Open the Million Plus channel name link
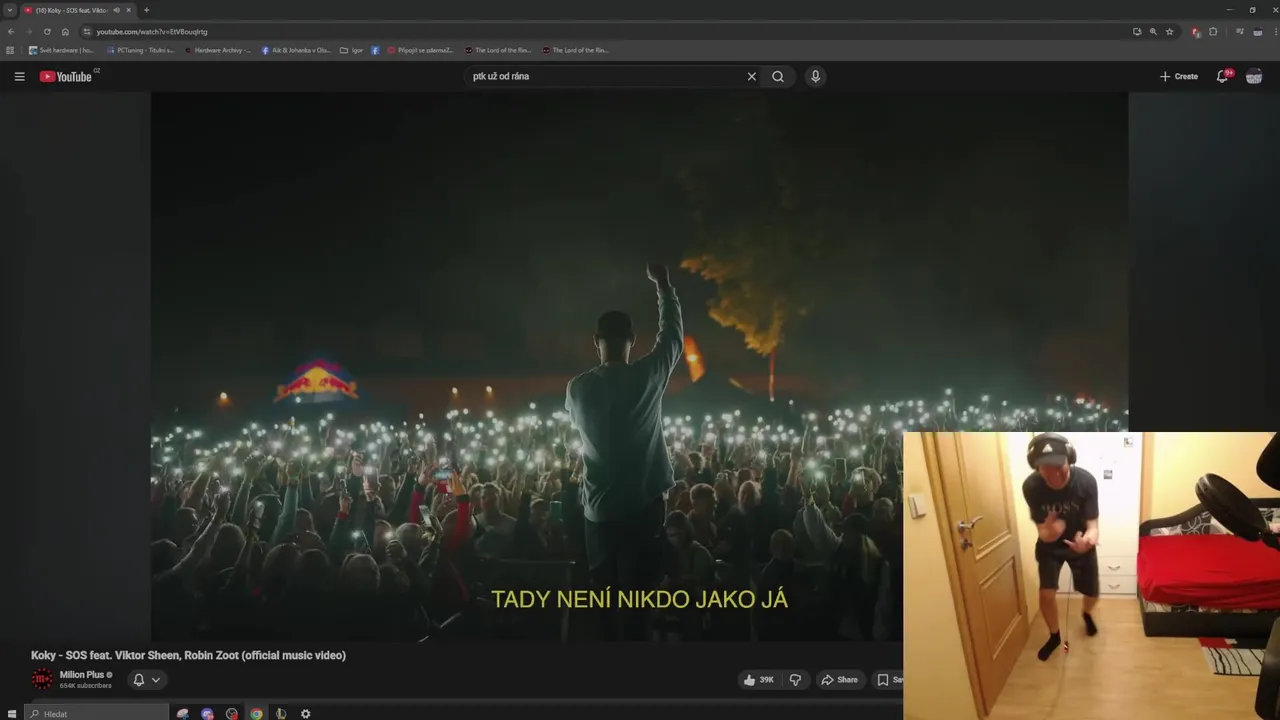This screenshot has height=720, width=1280. pos(82,675)
